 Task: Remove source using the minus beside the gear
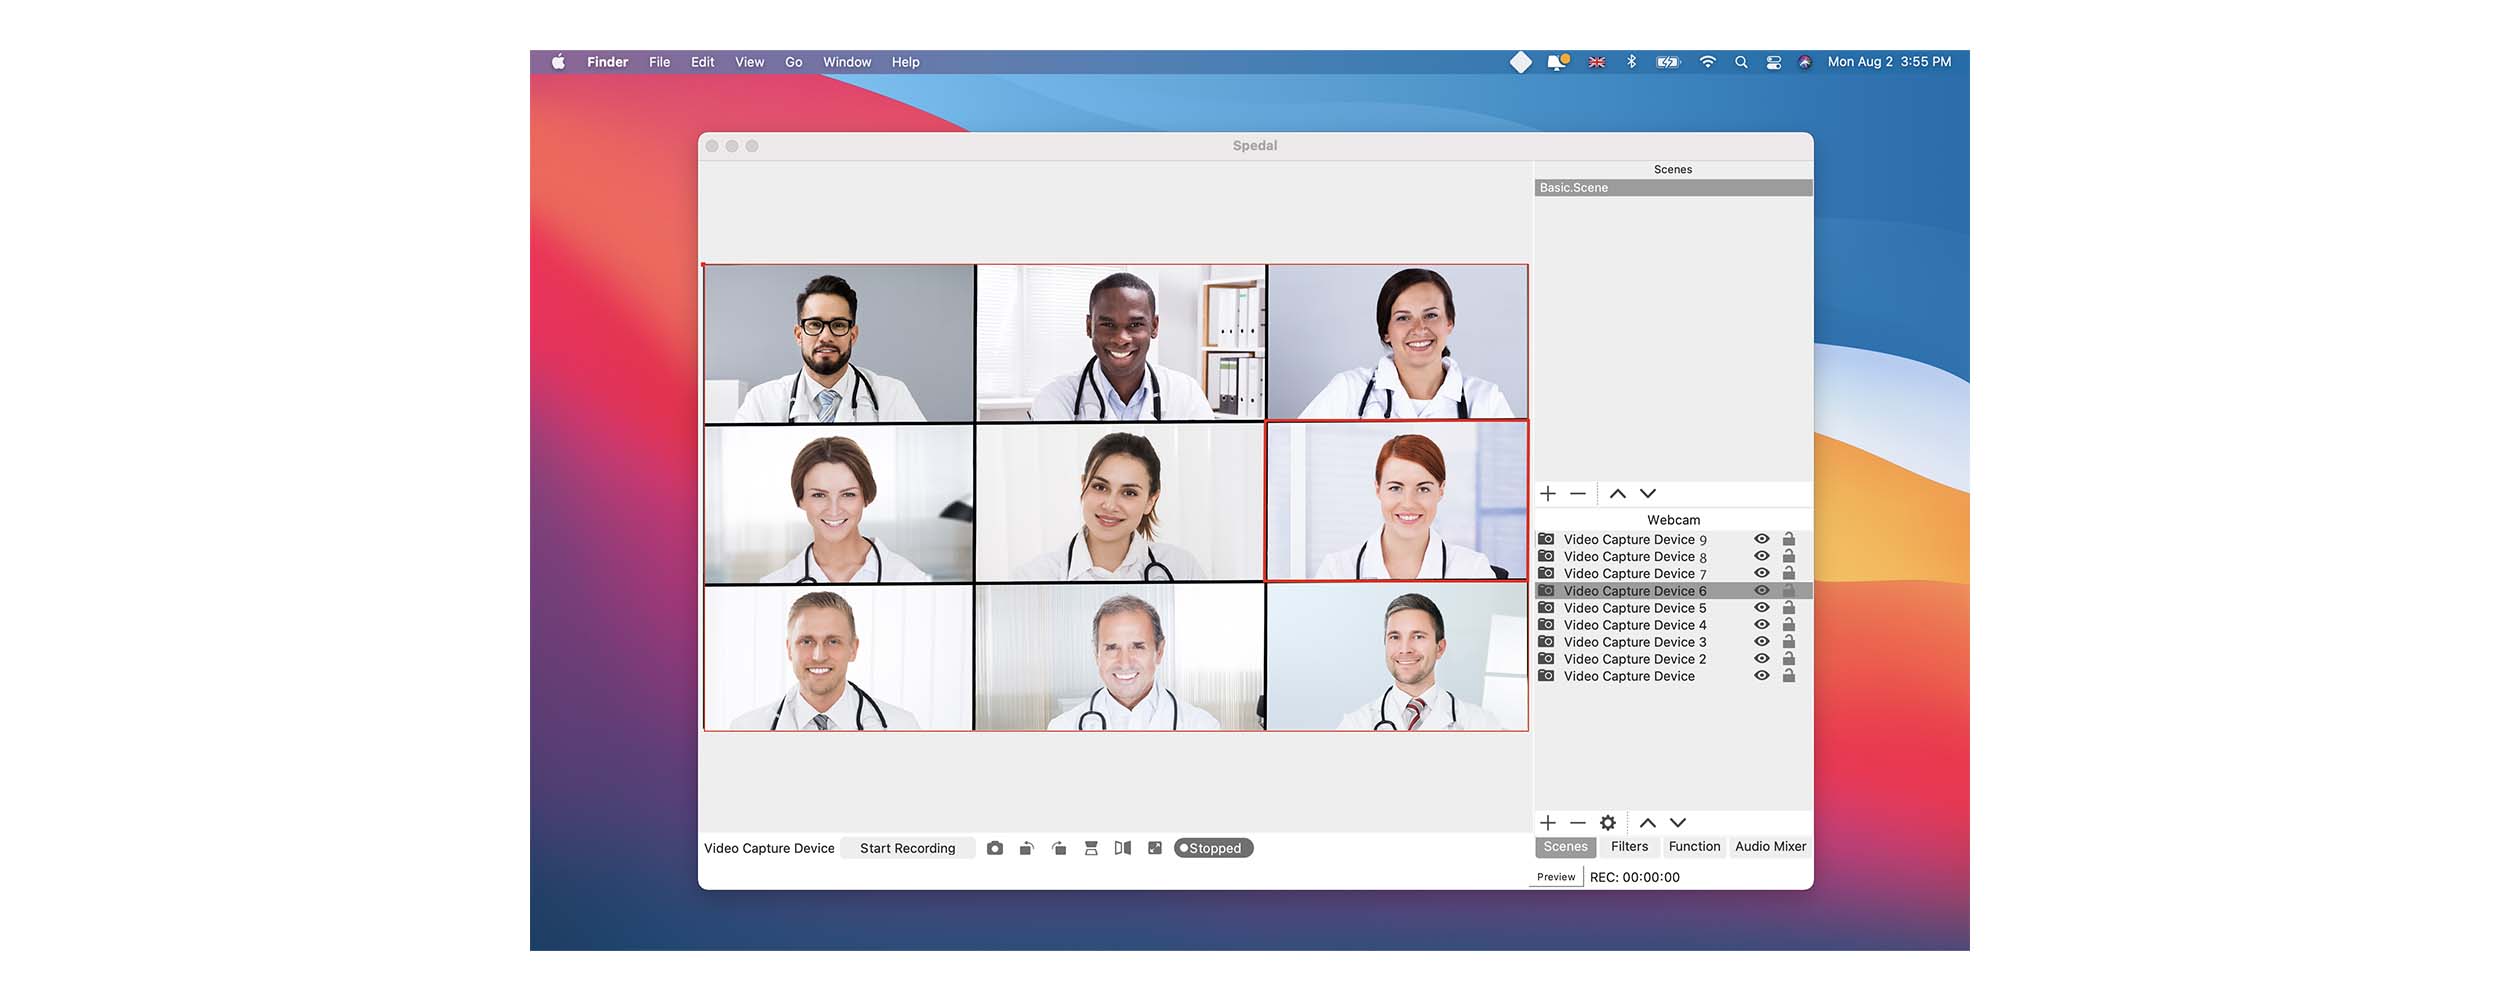point(1578,823)
